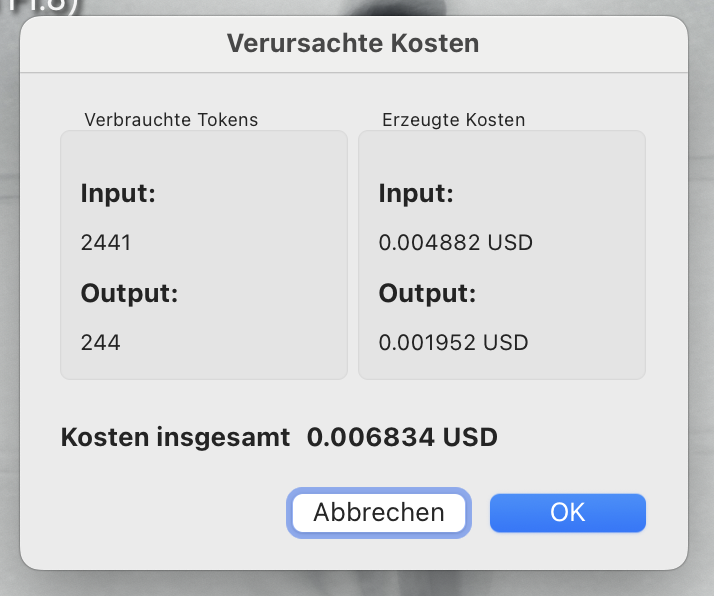Click the background window text behind dialog

pos(39,7)
